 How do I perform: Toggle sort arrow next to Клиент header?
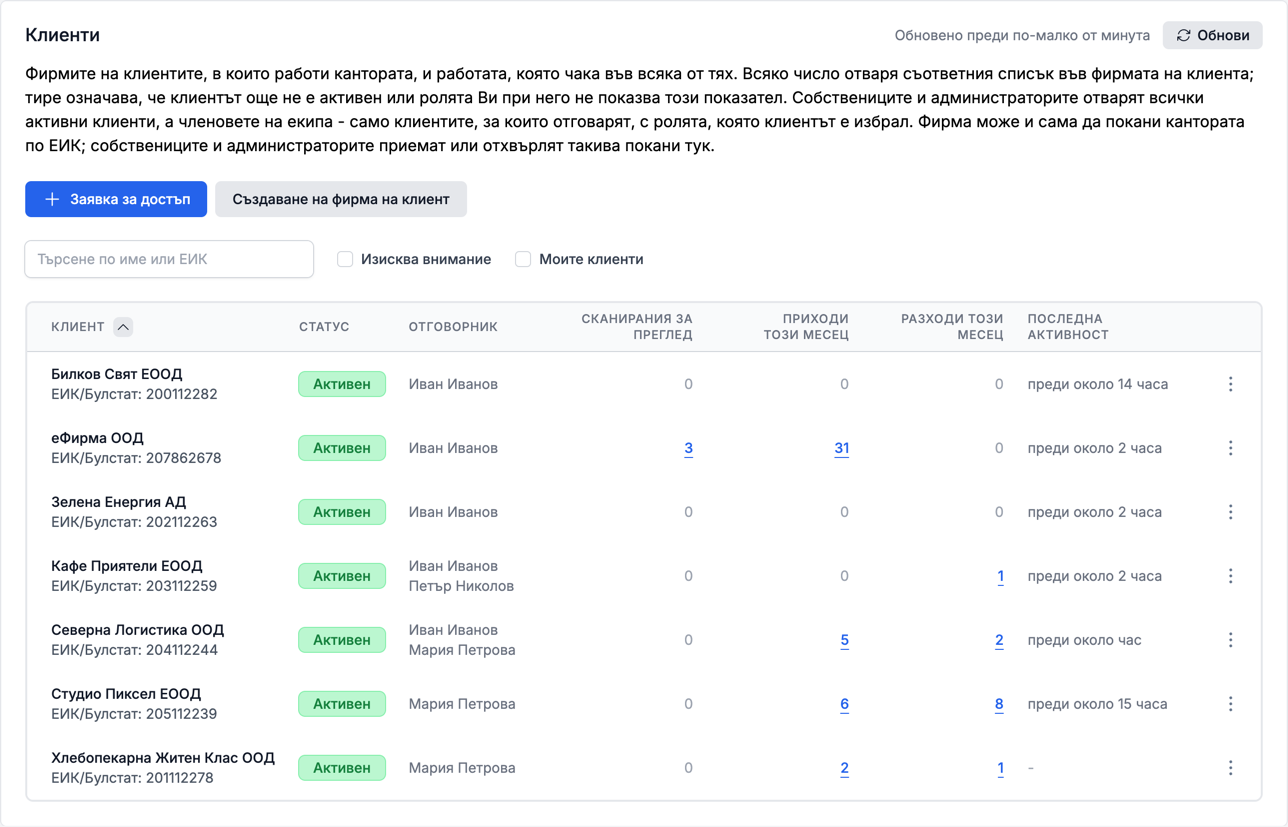[x=123, y=327]
